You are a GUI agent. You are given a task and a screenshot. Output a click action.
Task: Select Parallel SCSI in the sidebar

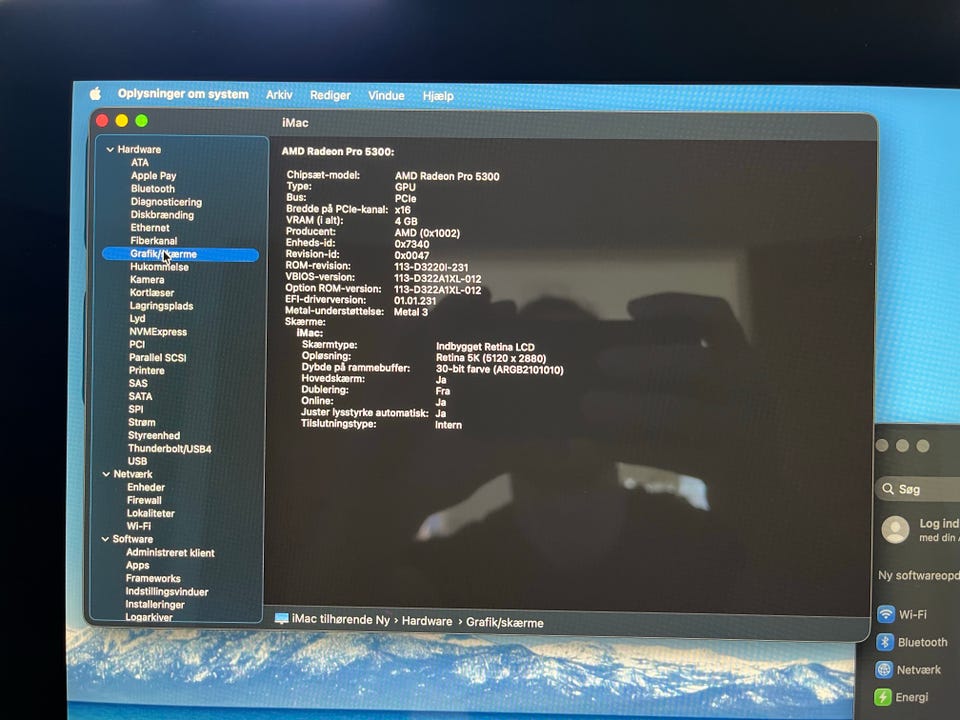[x=157, y=358]
